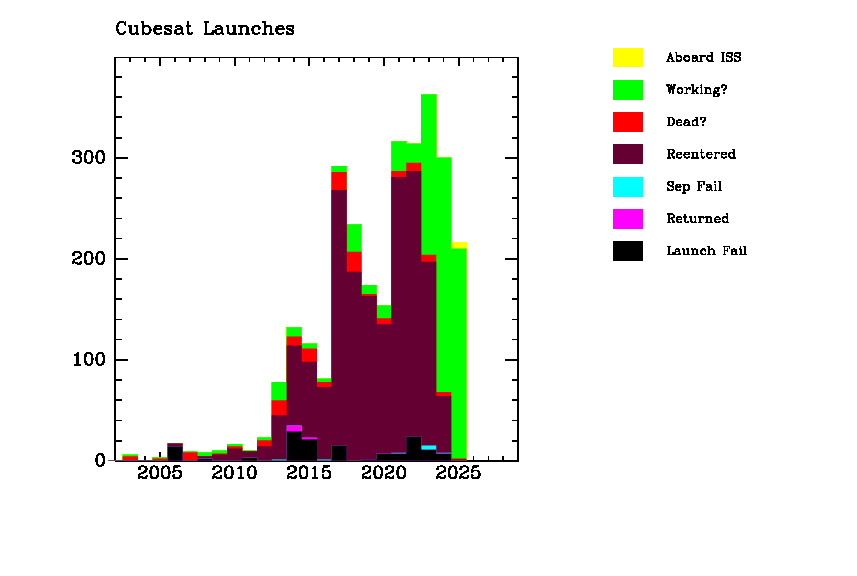Select the red Dead? legend swatch
The image size is (857, 576).
pos(627,122)
